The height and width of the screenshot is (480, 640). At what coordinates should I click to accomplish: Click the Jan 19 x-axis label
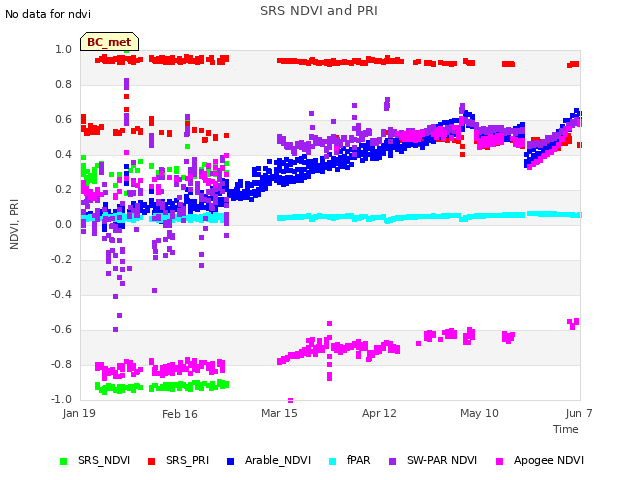click(79, 413)
